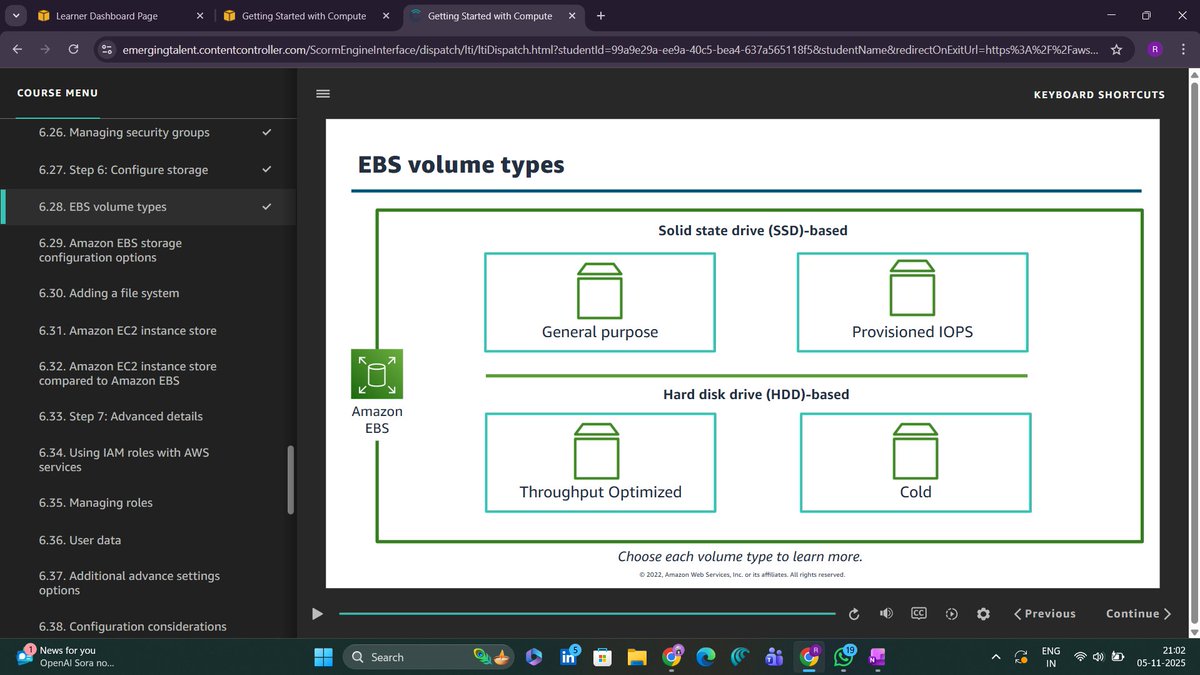The width and height of the screenshot is (1200, 675).
Task: Open Keyboard Shortcuts
Action: click(1099, 94)
